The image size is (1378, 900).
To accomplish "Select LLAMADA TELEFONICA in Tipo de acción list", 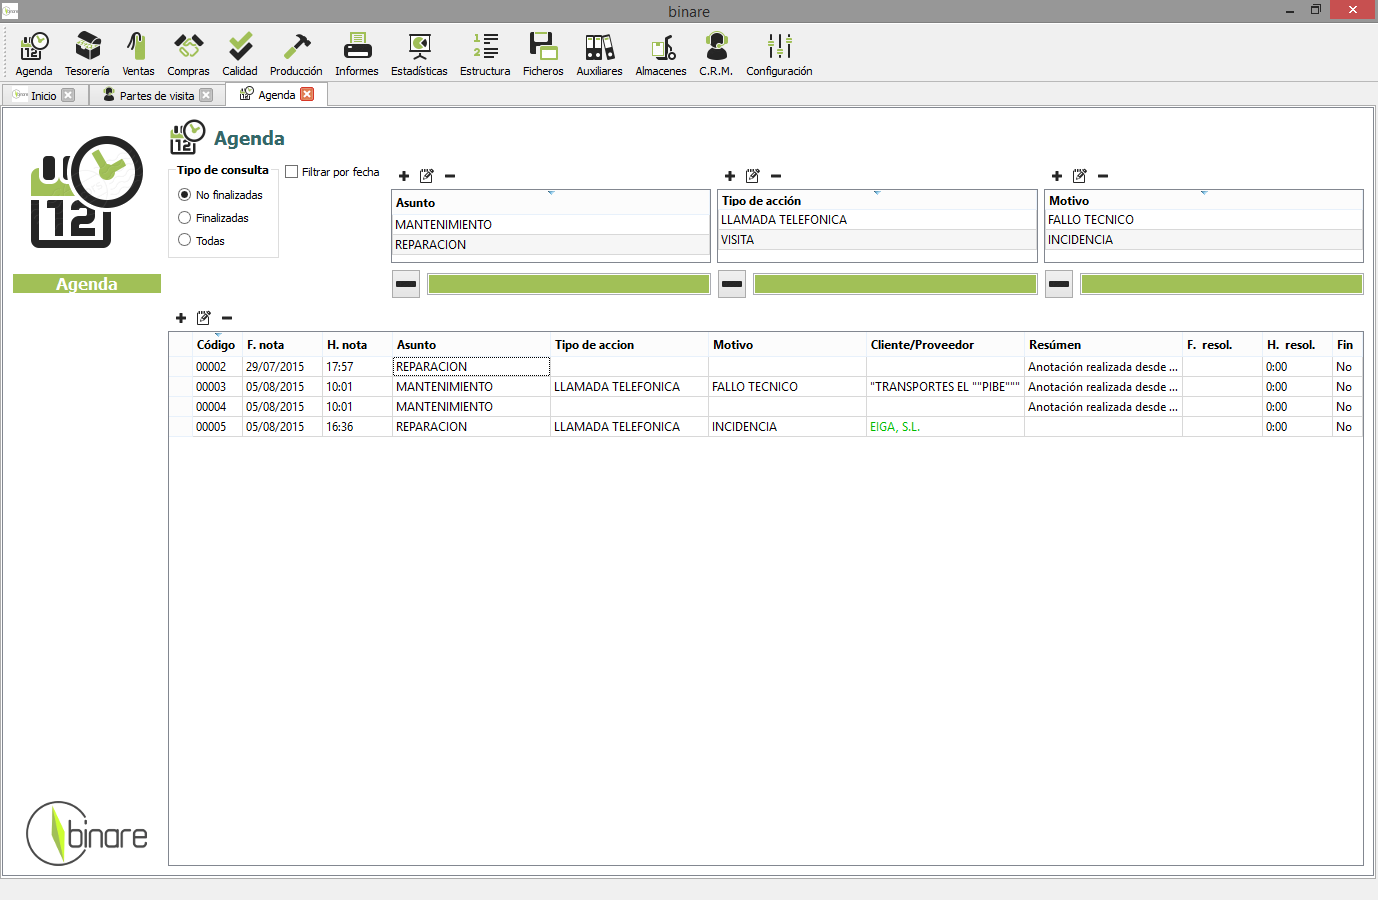I will [877, 220].
